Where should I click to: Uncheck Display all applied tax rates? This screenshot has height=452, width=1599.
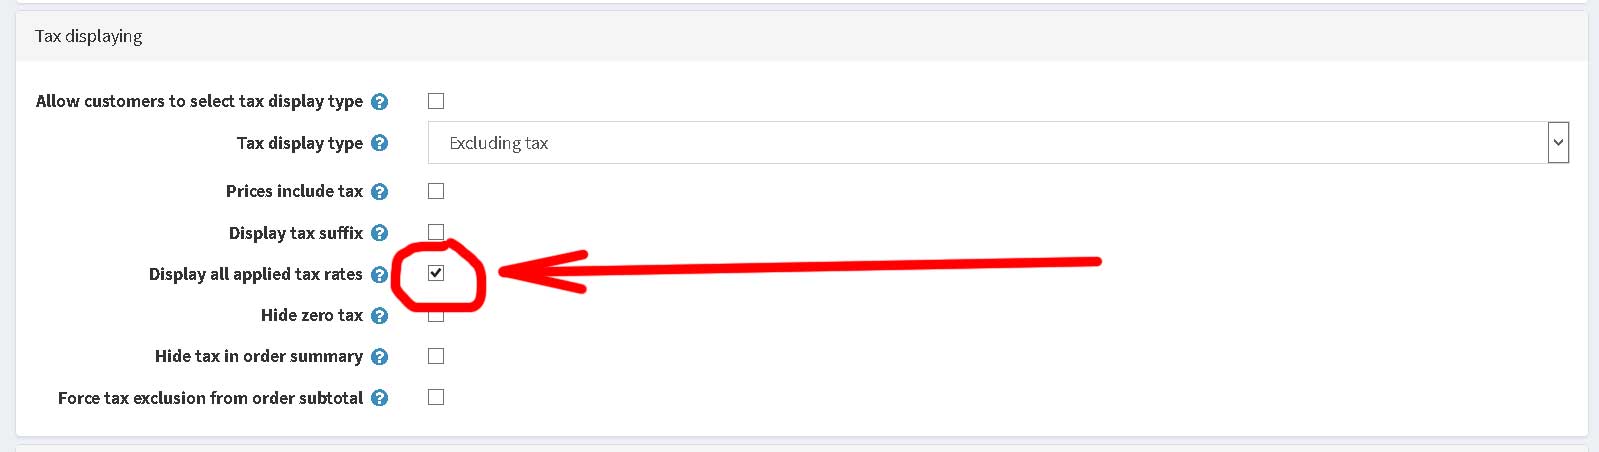436,273
